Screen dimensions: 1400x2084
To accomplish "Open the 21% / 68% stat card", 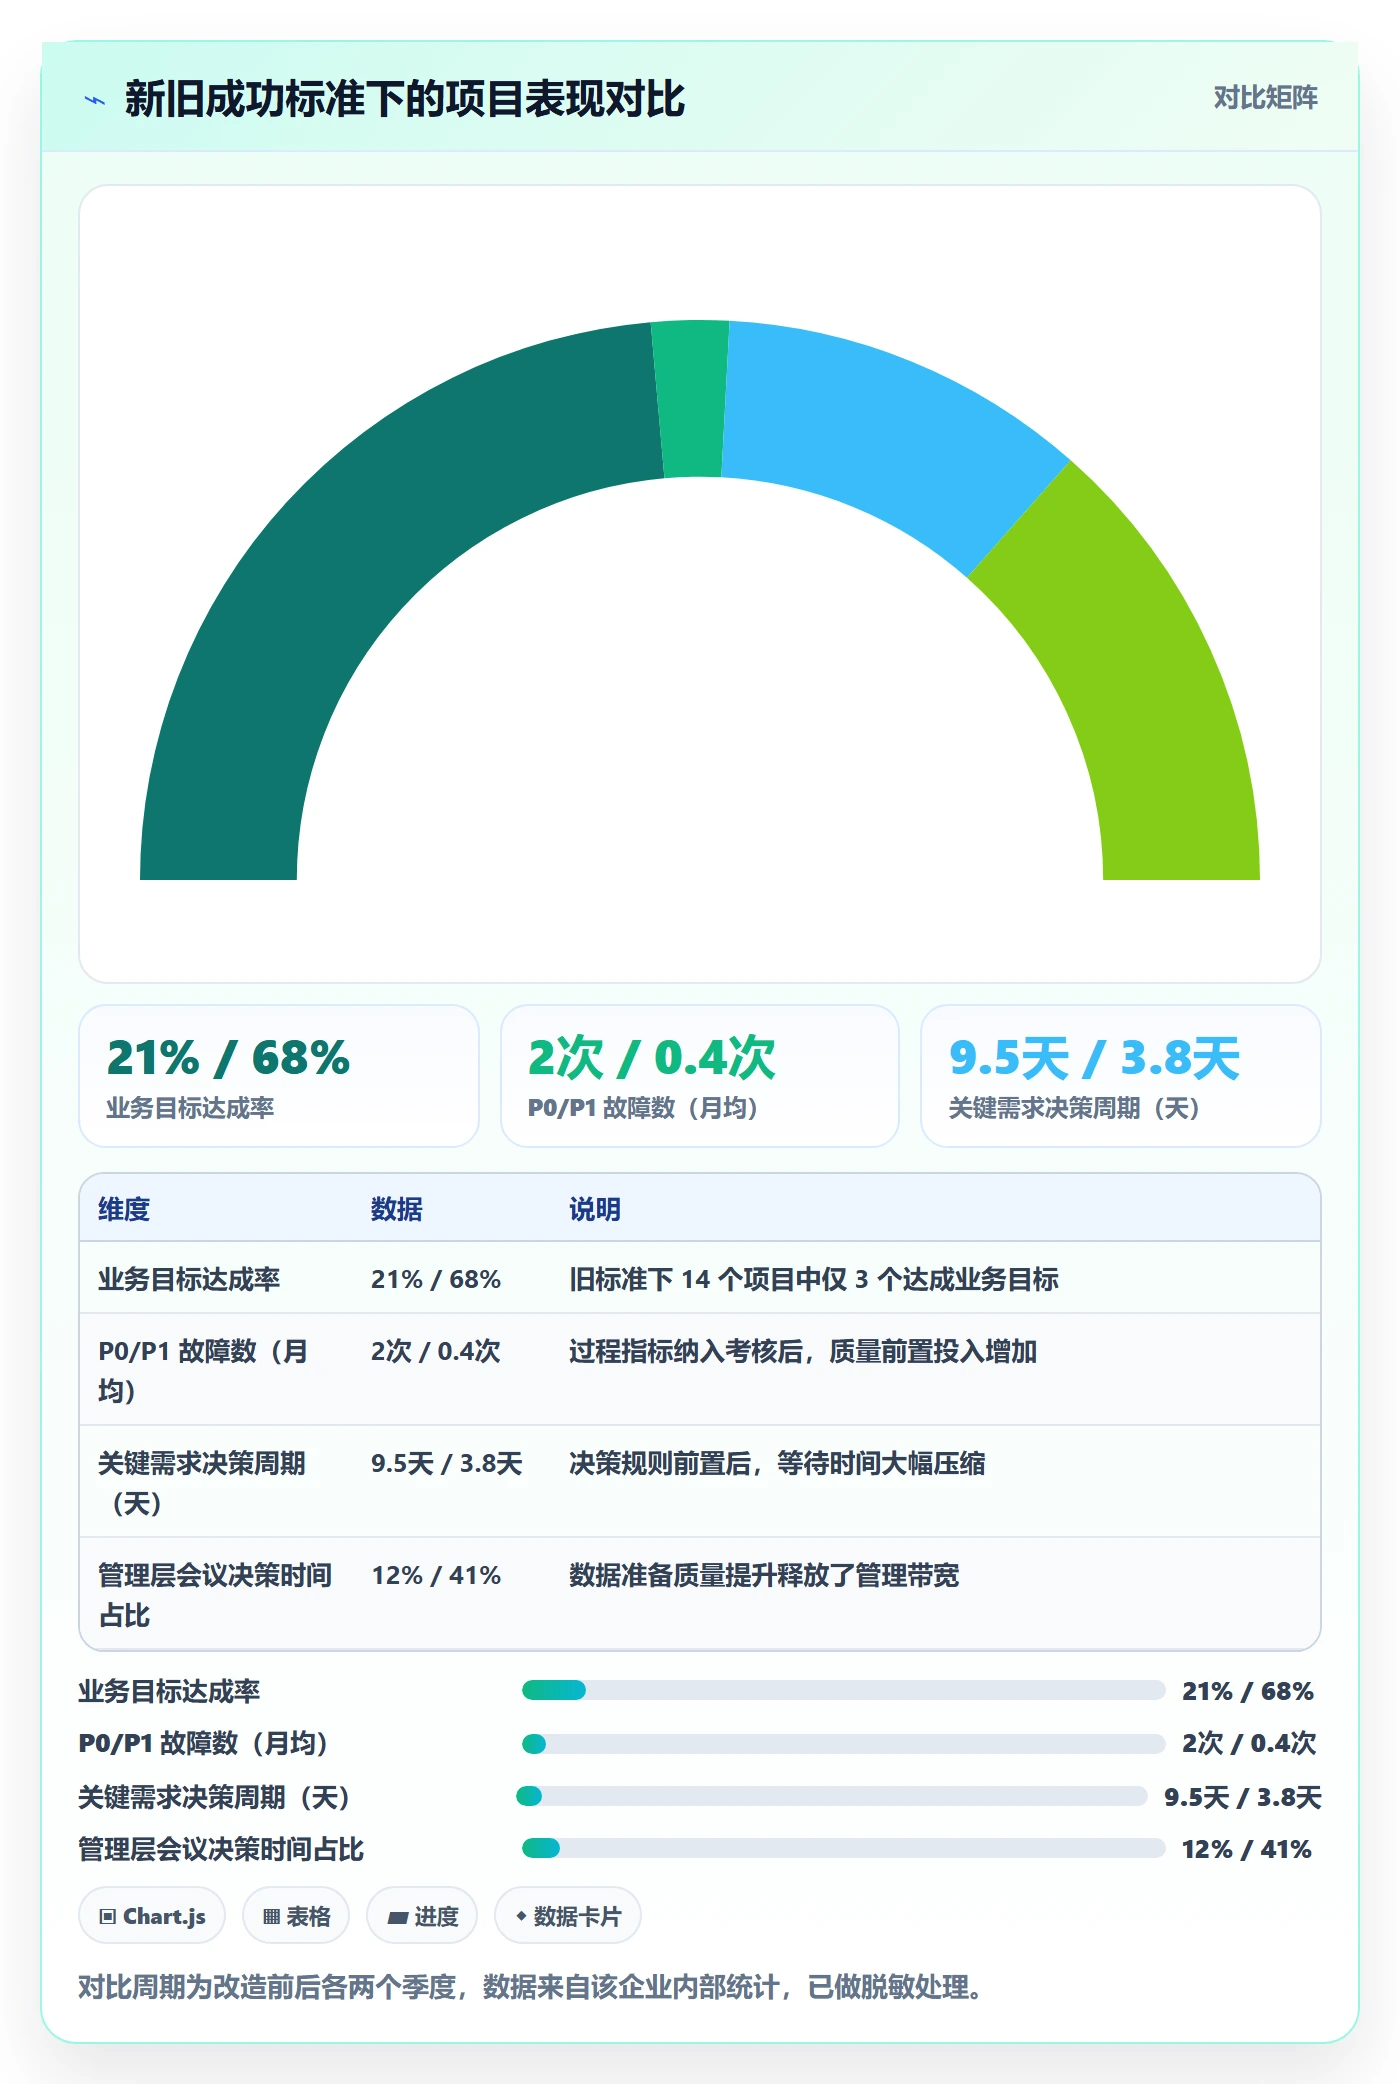I will [x=279, y=1076].
